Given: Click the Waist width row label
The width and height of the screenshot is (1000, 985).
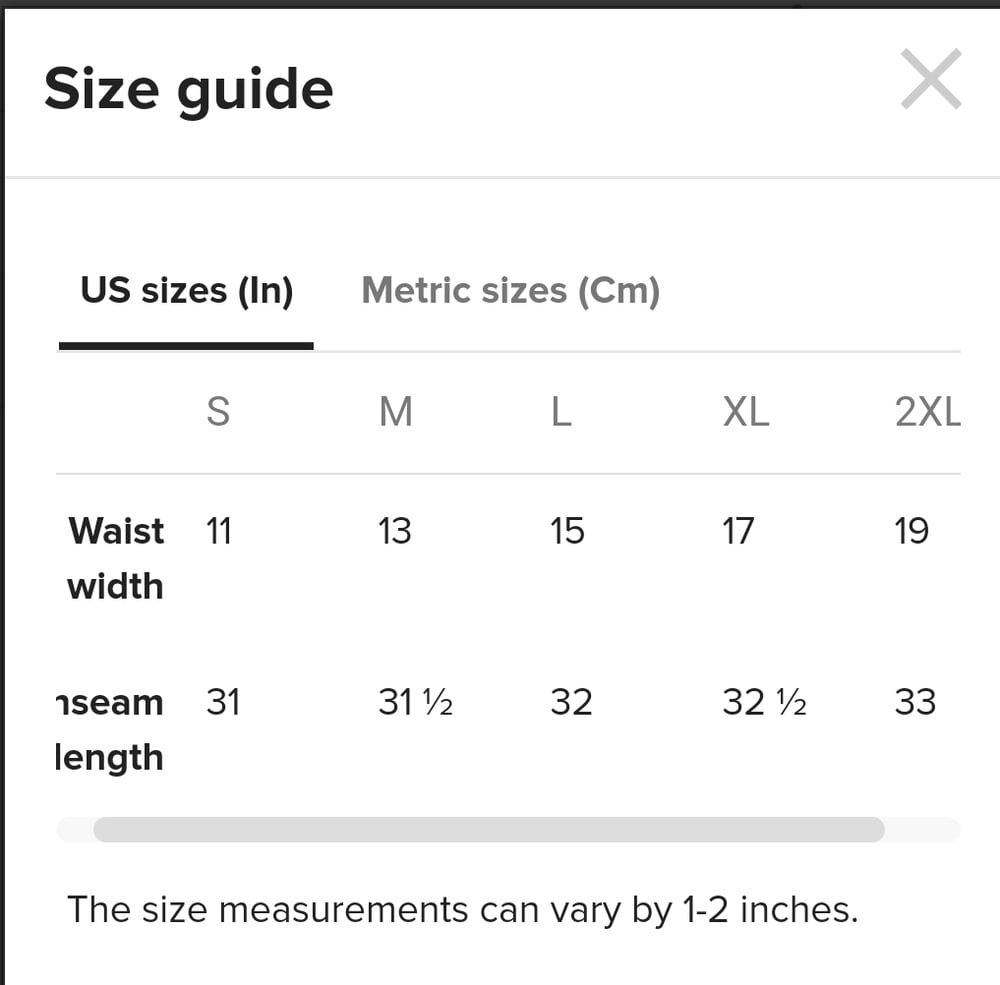Looking at the screenshot, I should (x=115, y=558).
